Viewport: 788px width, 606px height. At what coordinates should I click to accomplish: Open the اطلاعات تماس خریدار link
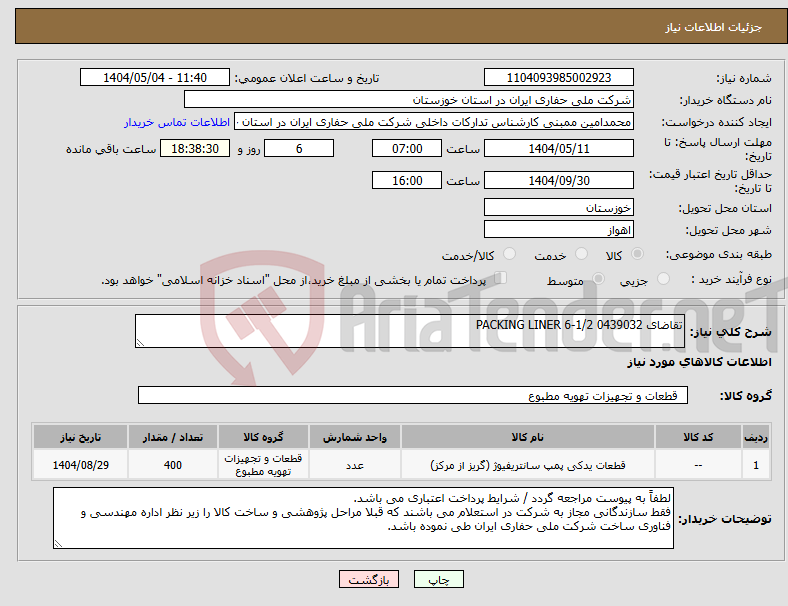[x=177, y=122]
